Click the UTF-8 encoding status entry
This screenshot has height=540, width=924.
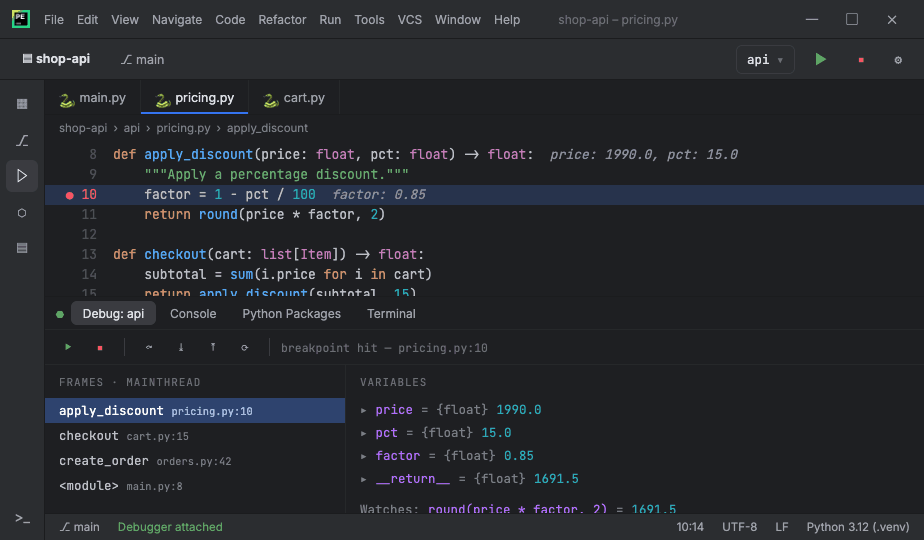(740, 527)
